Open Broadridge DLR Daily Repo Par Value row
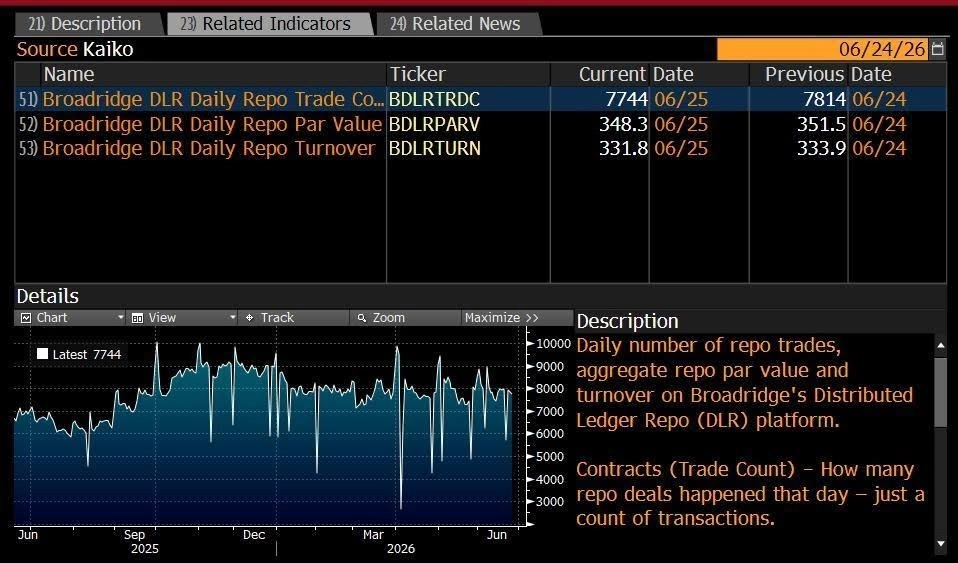Screen dimensions: 958x563 [480, 124]
